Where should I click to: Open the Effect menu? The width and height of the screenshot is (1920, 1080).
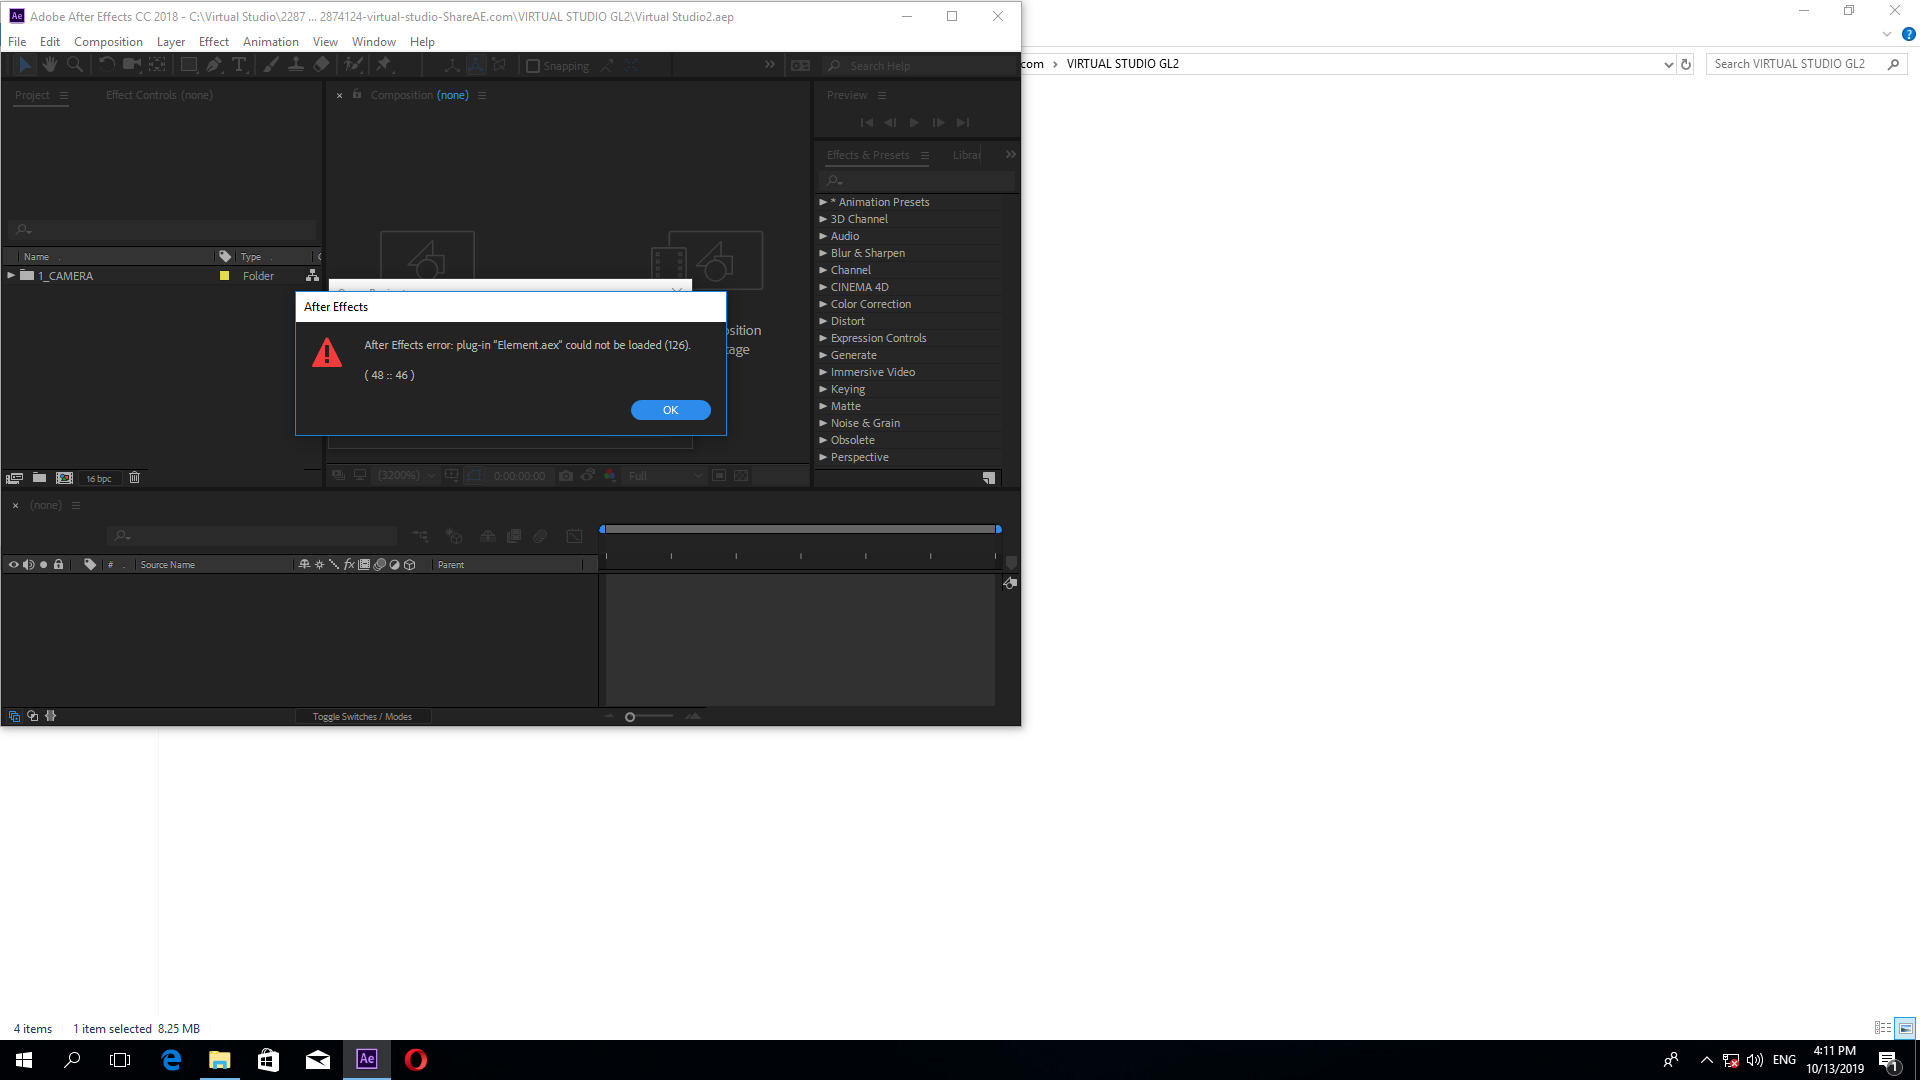pos(214,41)
